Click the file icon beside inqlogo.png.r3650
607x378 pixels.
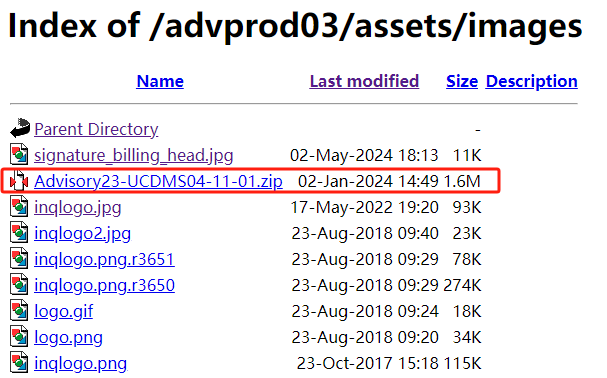[19, 284]
